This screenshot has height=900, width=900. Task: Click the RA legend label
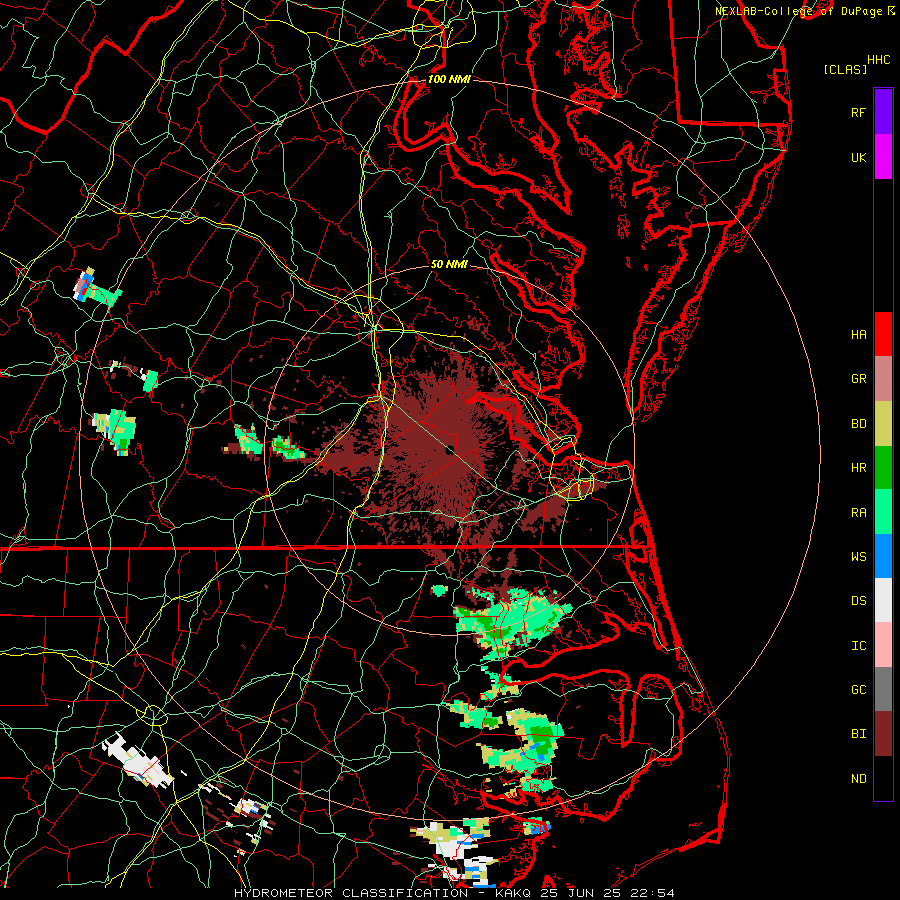(858, 513)
